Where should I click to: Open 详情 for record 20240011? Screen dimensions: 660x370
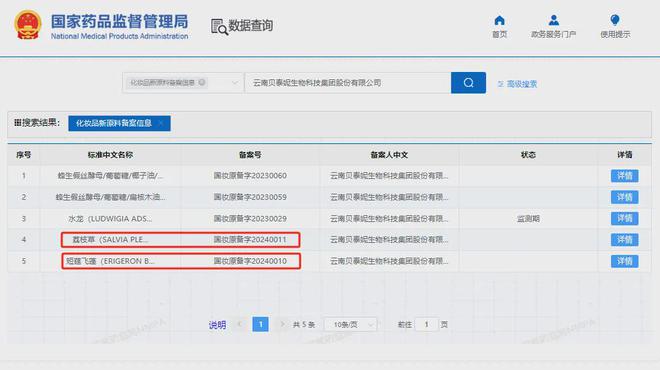pos(624,240)
